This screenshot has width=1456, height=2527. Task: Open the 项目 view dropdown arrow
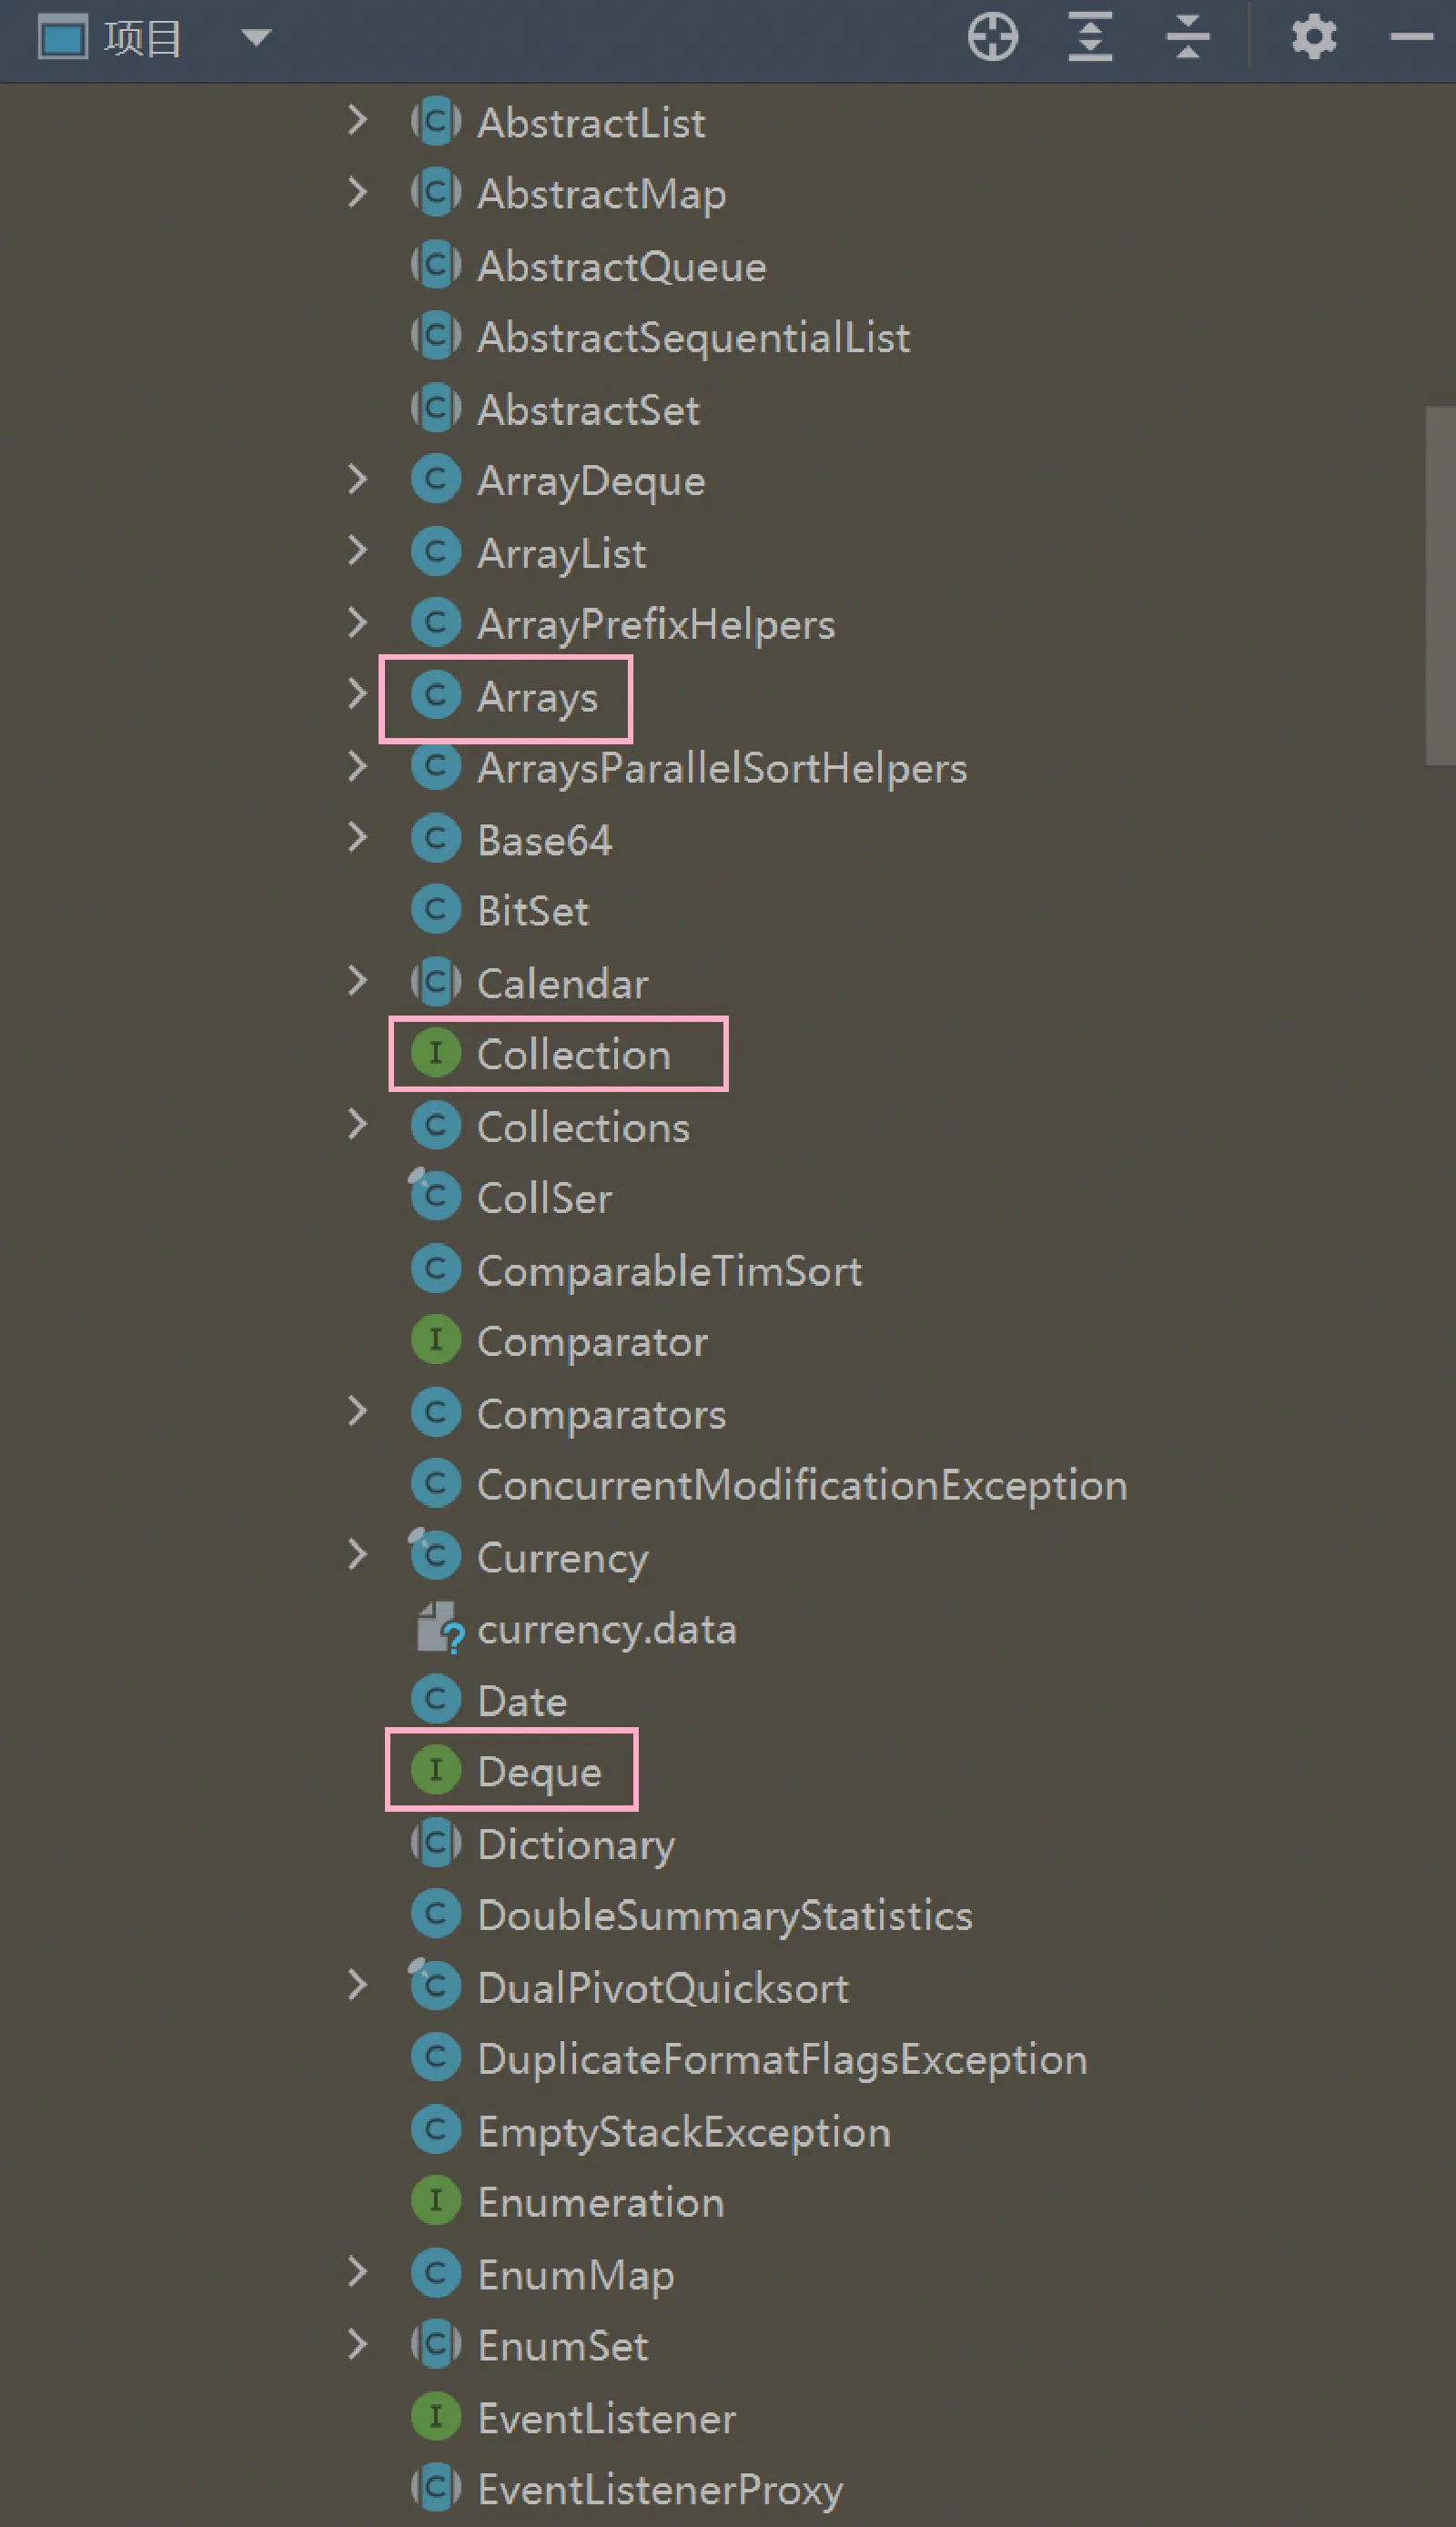click(x=256, y=38)
